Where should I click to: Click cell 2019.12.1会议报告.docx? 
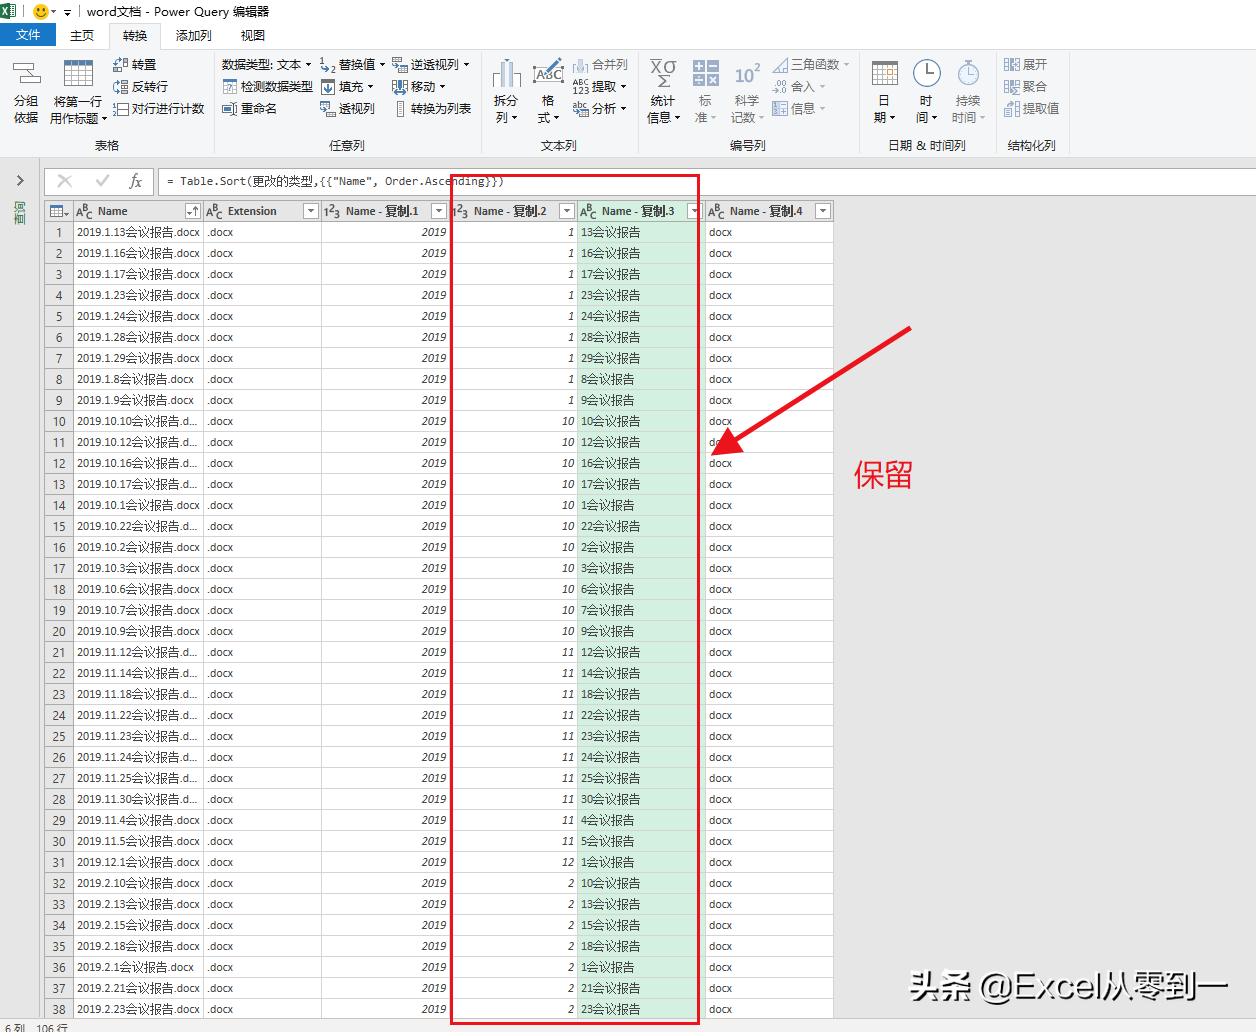pyautogui.click(x=138, y=862)
